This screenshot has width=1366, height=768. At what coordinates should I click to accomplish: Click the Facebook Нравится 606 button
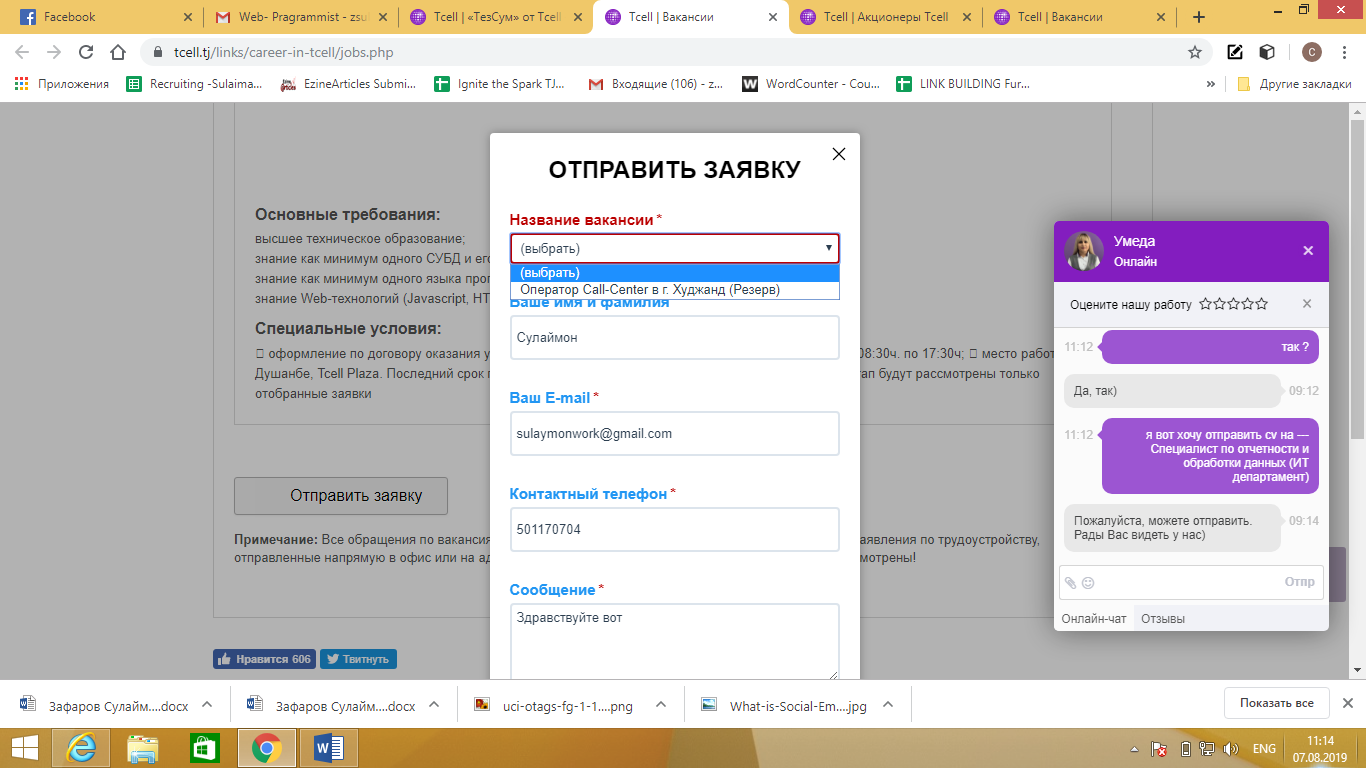tap(264, 659)
